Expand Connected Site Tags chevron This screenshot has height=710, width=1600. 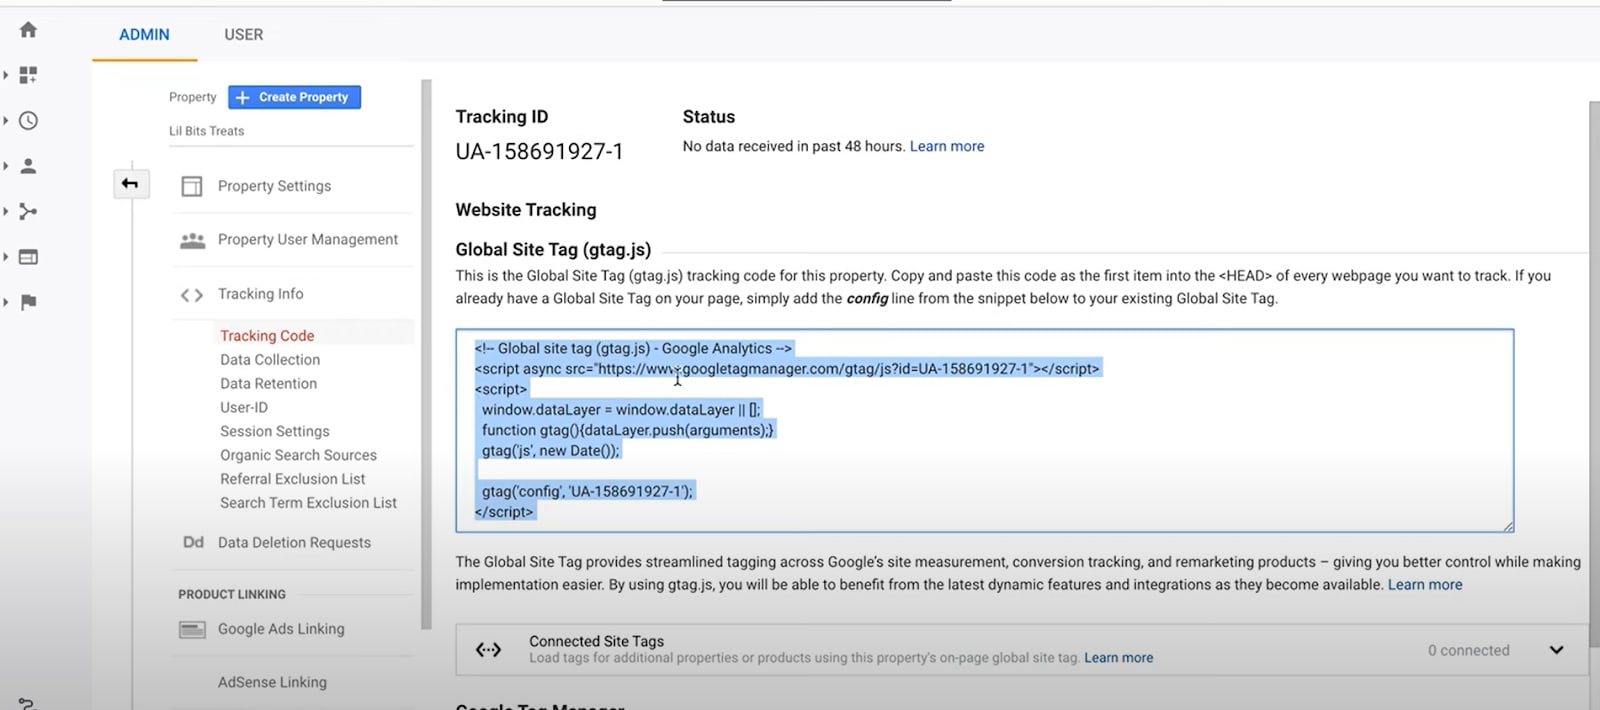pyautogui.click(x=1556, y=650)
